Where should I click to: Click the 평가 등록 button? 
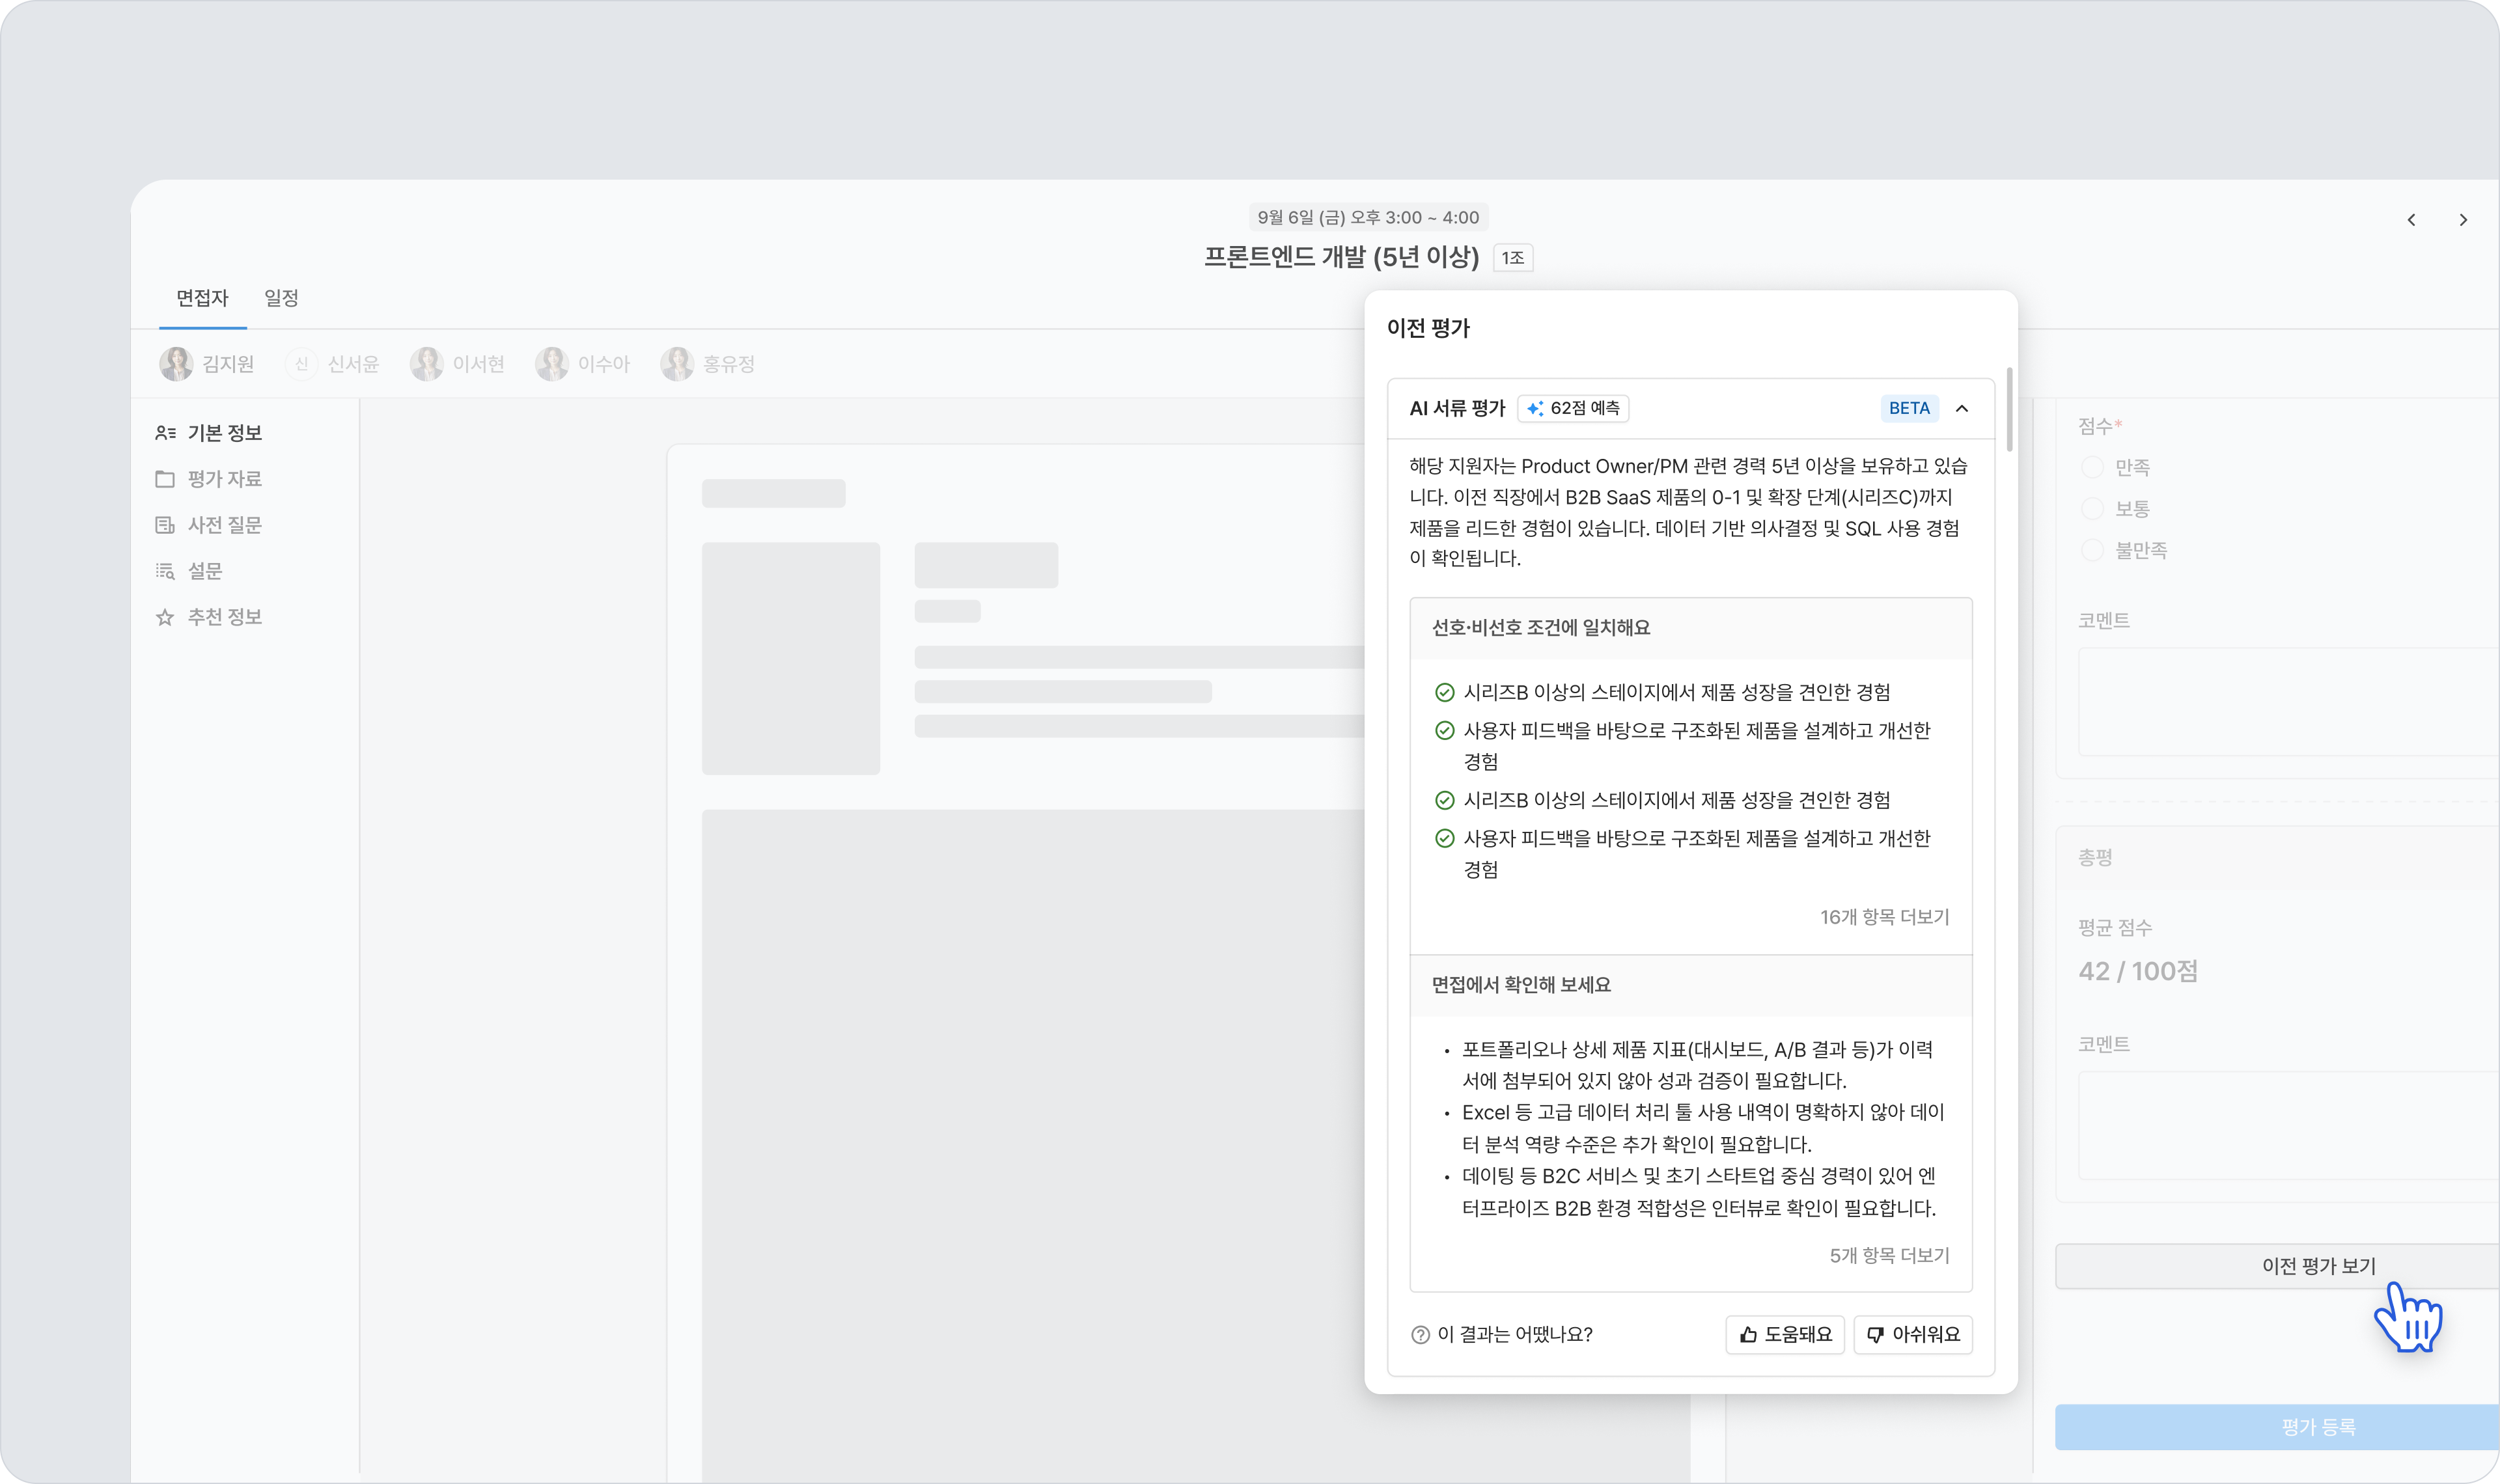(x=2278, y=1427)
